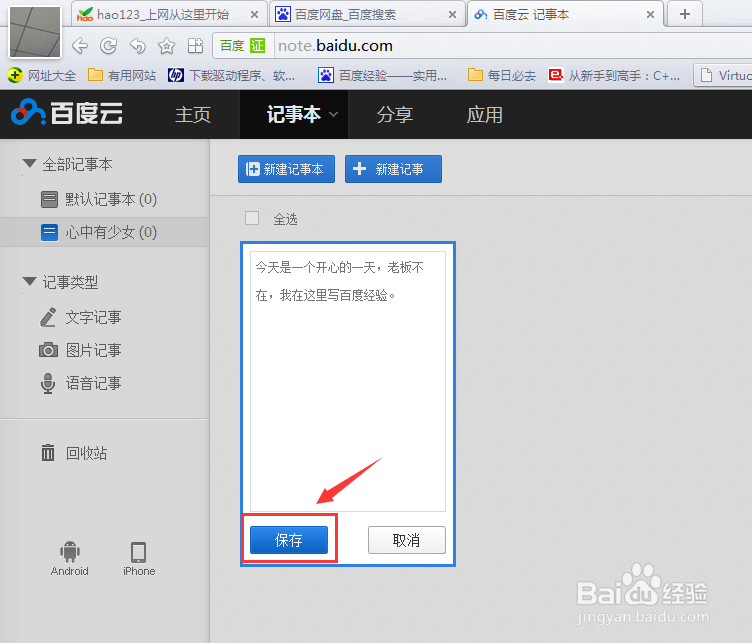Select 心中有少女 (0) notebook
The height and width of the screenshot is (643, 752).
tap(105, 233)
